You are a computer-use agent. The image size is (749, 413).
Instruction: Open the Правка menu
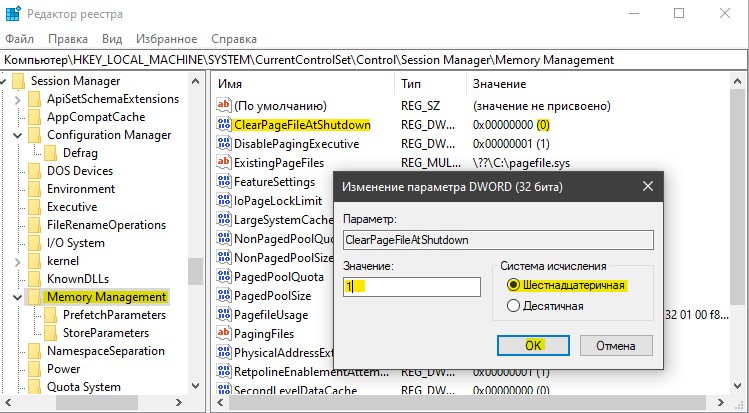click(68, 39)
